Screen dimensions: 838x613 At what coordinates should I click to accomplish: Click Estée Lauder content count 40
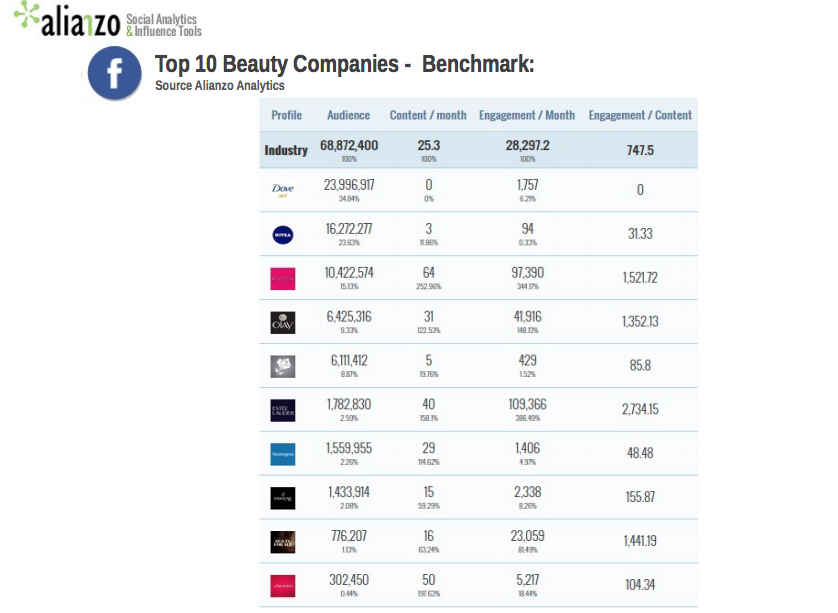click(x=429, y=404)
